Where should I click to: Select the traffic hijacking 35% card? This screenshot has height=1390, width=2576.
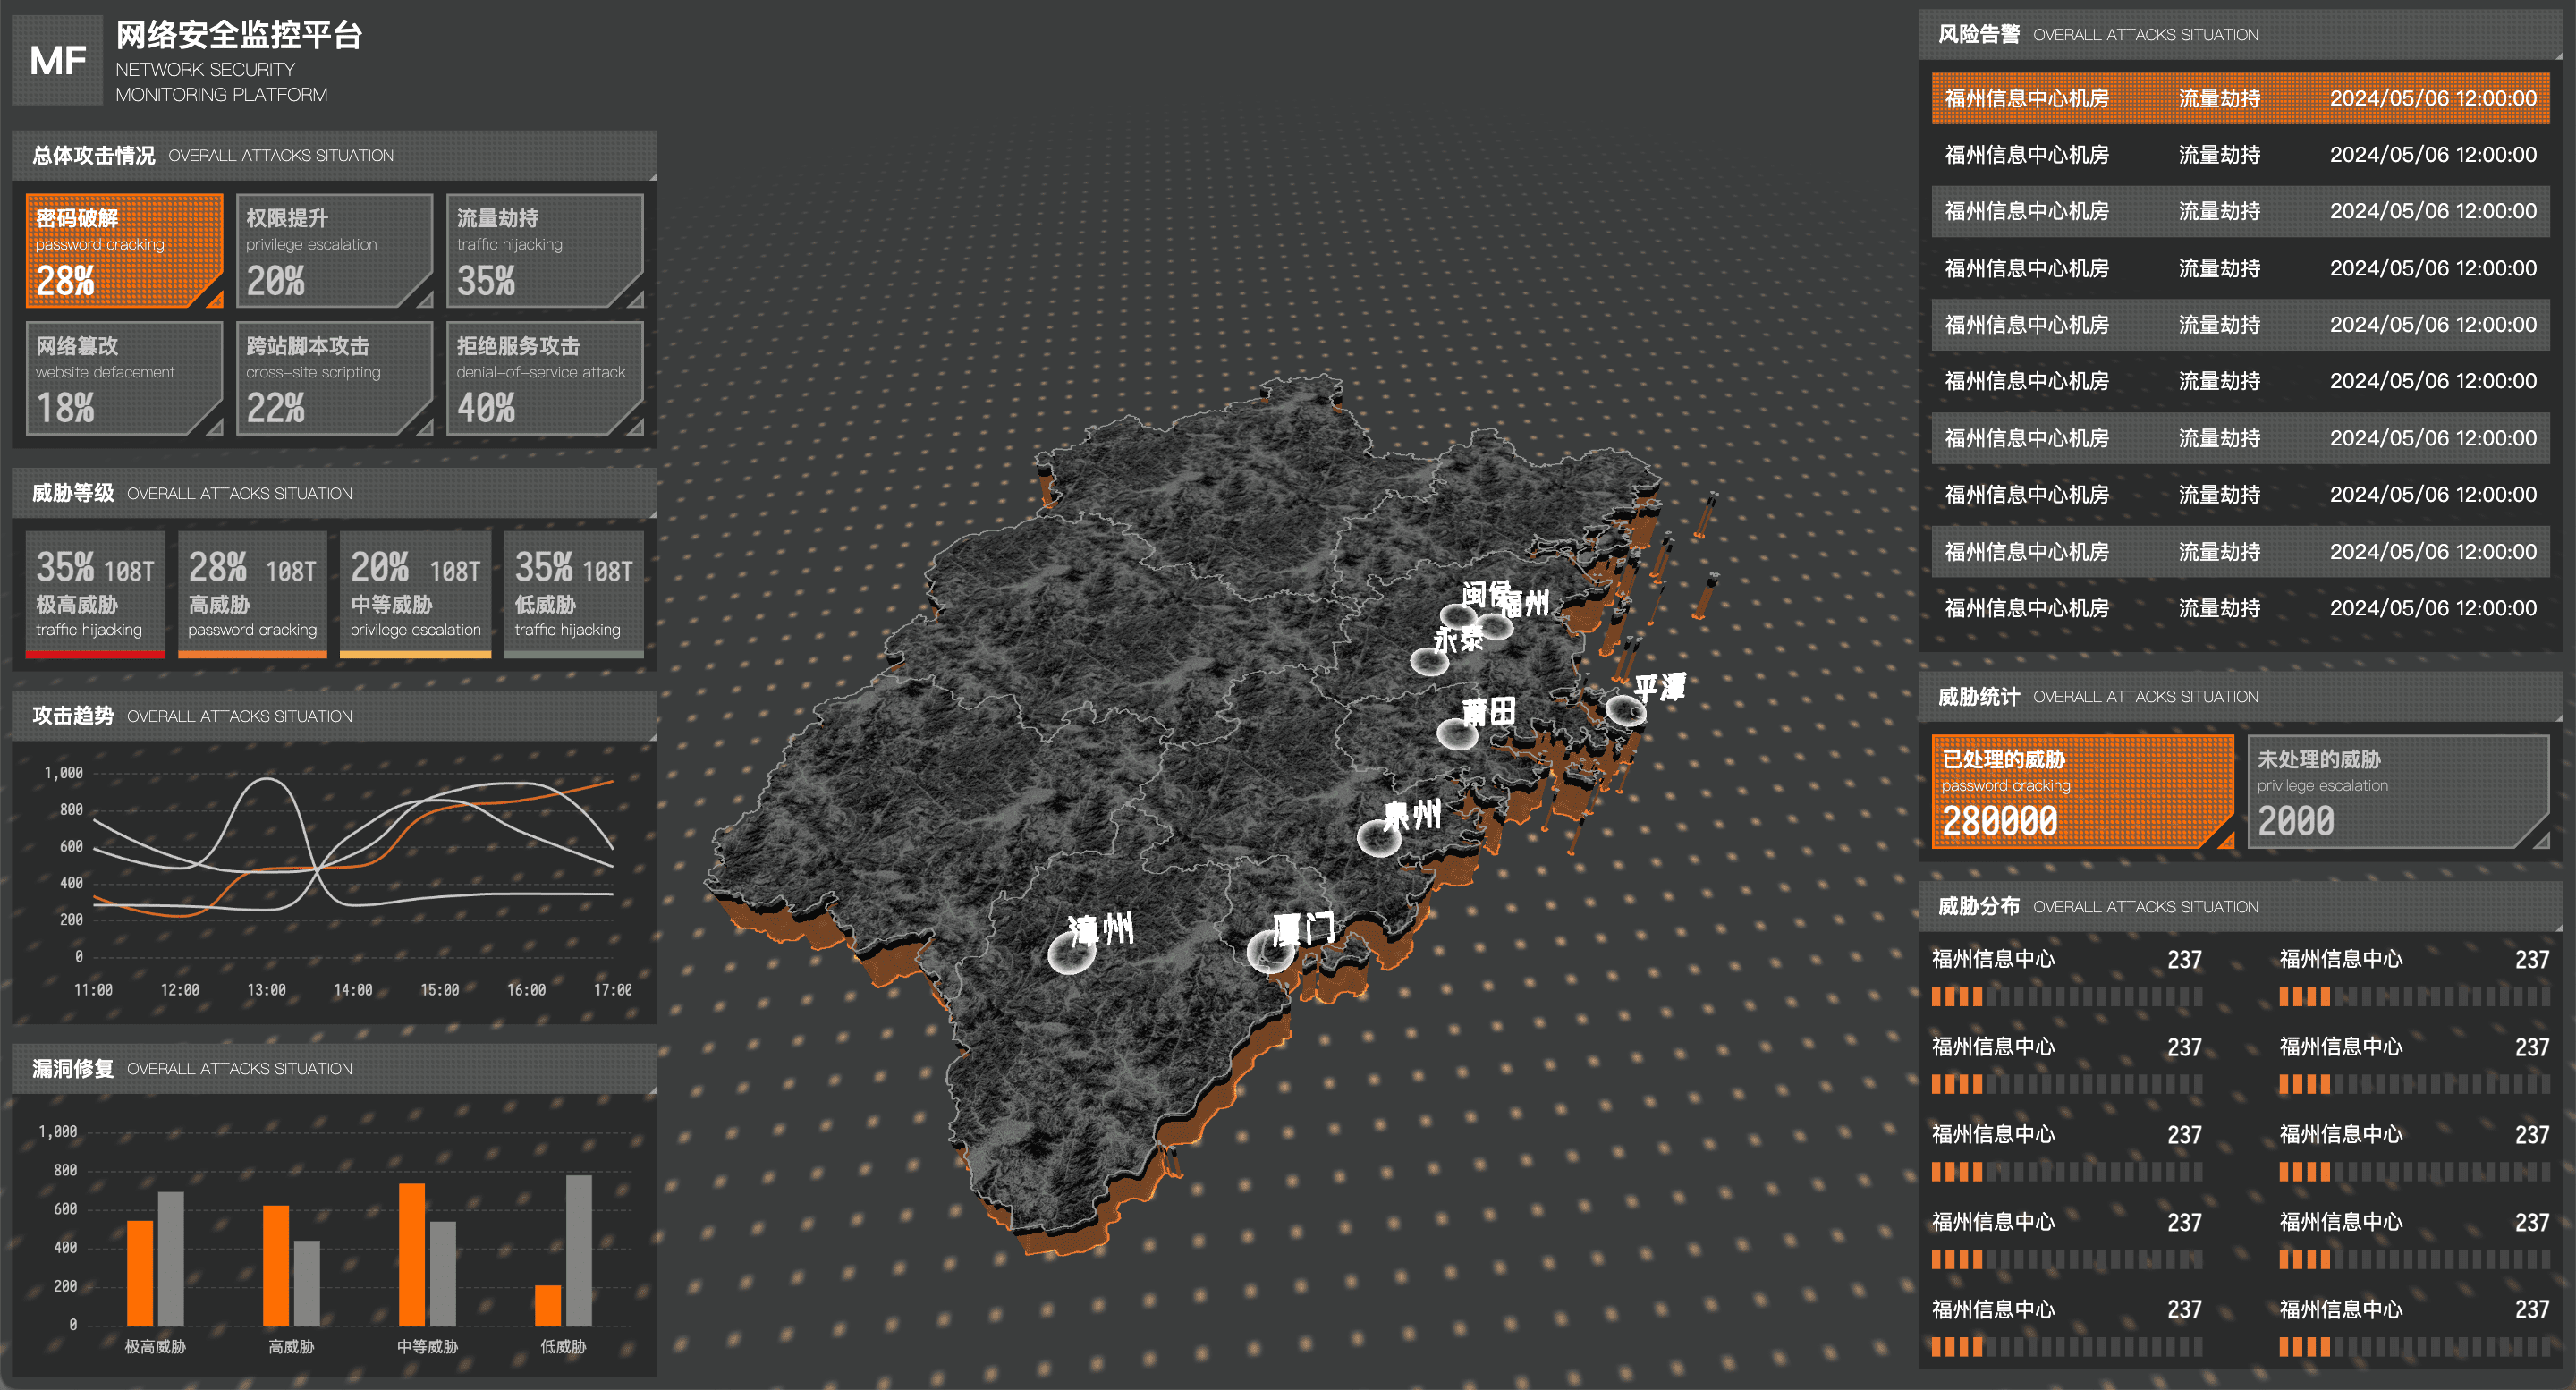coord(544,250)
